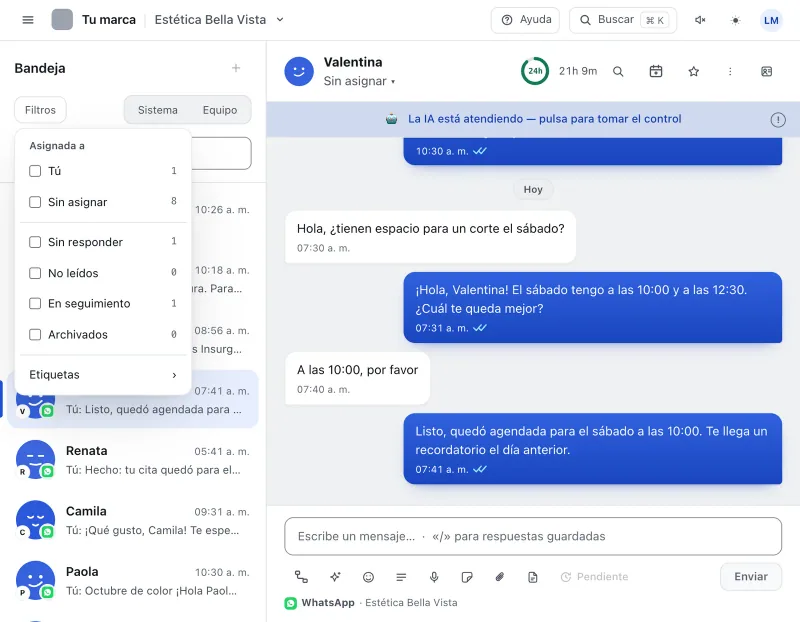Open the LM user avatar menu
Image resolution: width=800 pixels, height=622 pixels.
[x=771, y=20]
